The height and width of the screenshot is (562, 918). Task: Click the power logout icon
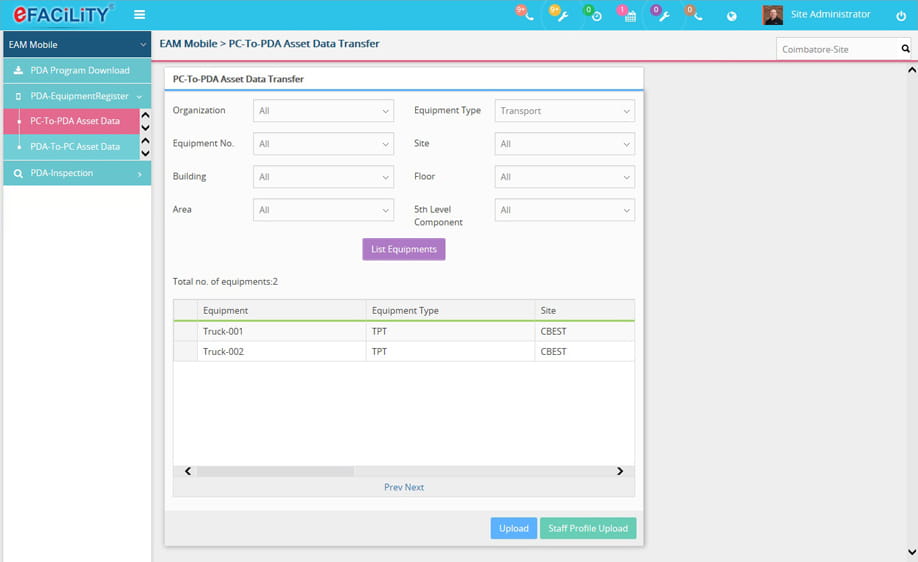[901, 16]
